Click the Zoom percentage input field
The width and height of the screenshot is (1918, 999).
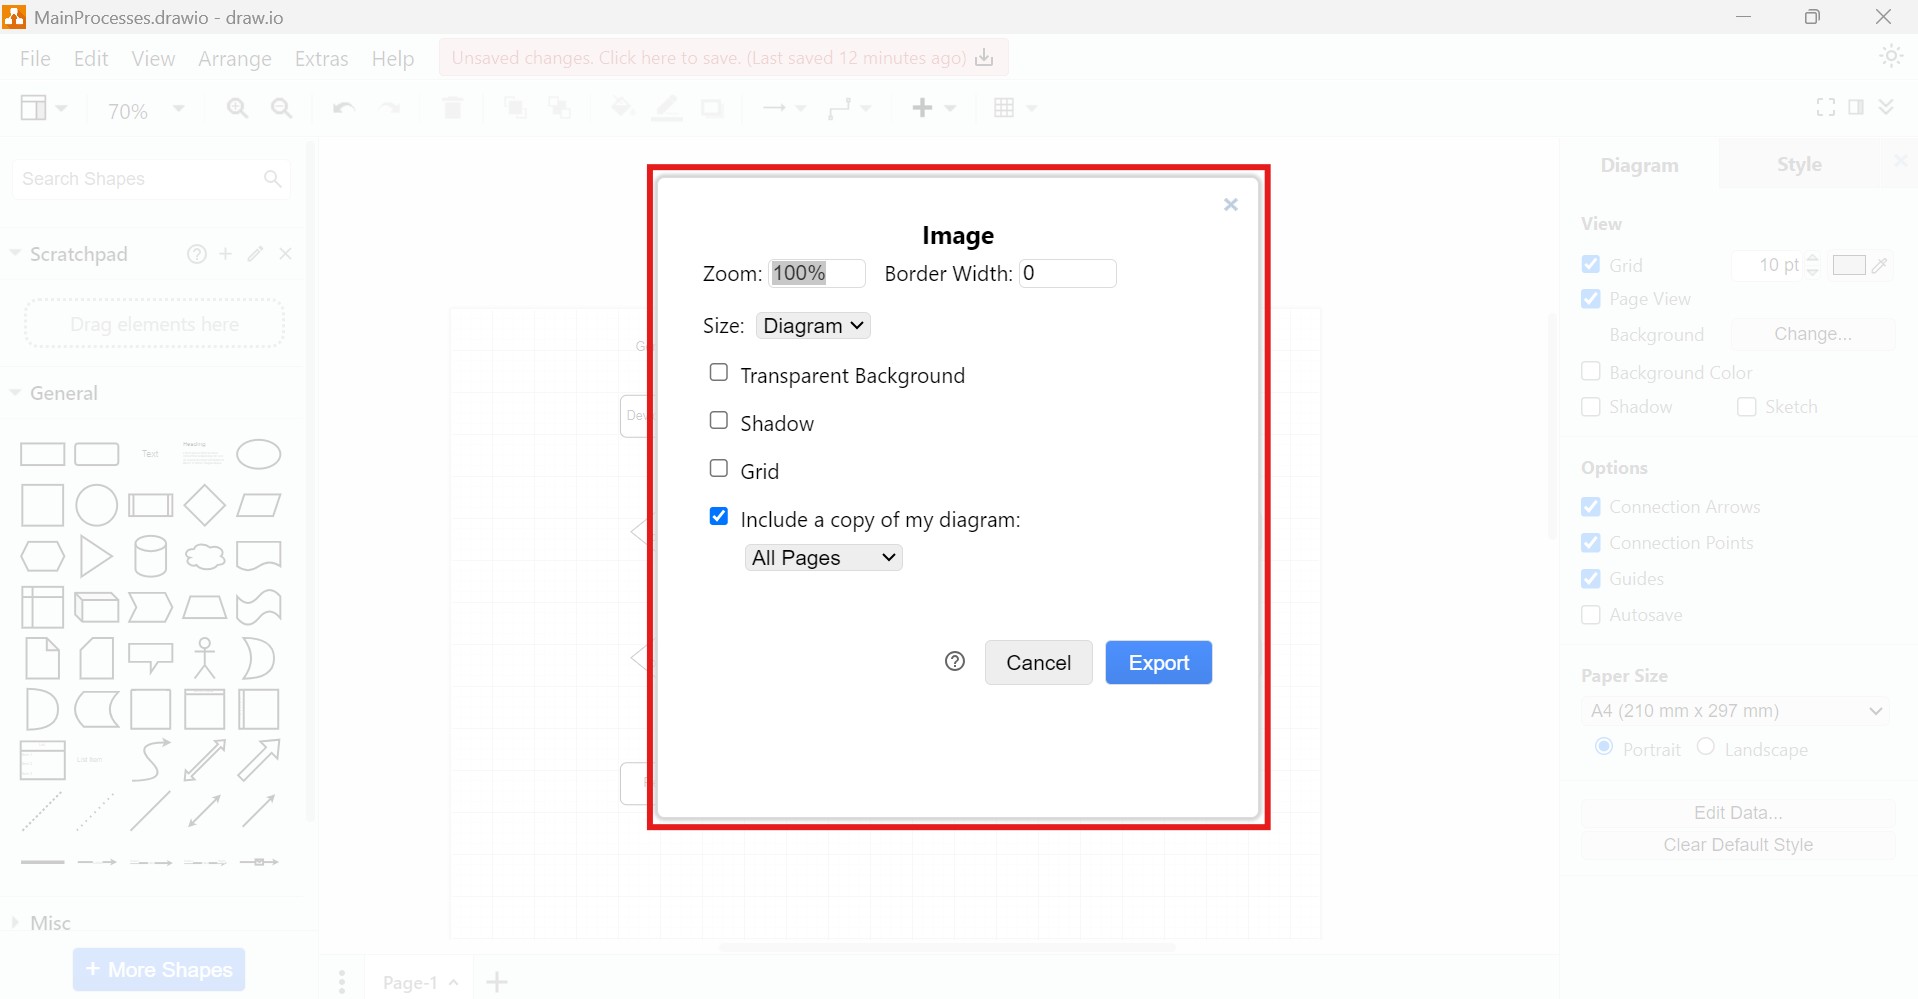(817, 273)
